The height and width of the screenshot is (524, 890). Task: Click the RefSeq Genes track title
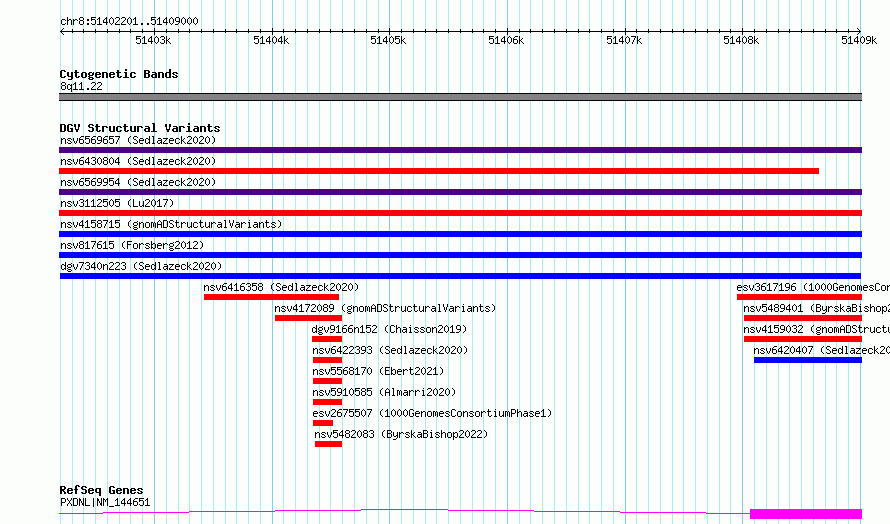[x=101, y=491]
